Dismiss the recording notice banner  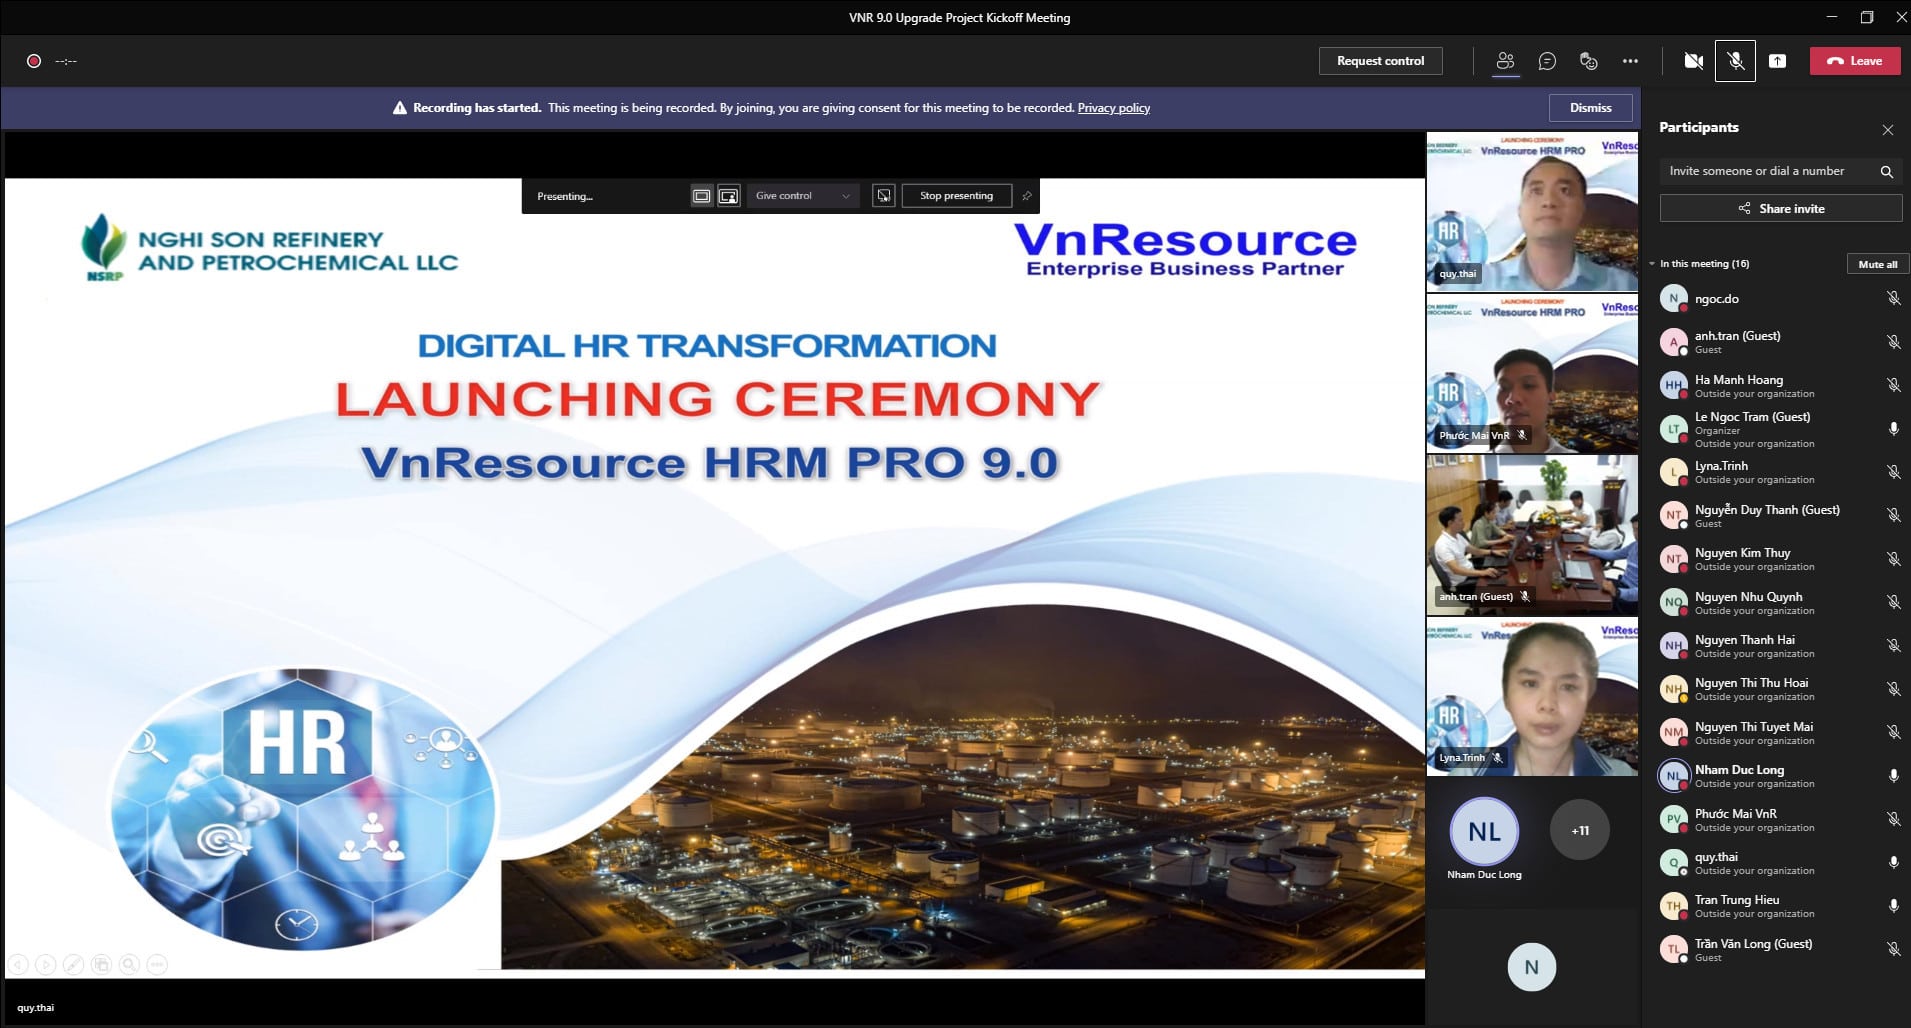1590,108
